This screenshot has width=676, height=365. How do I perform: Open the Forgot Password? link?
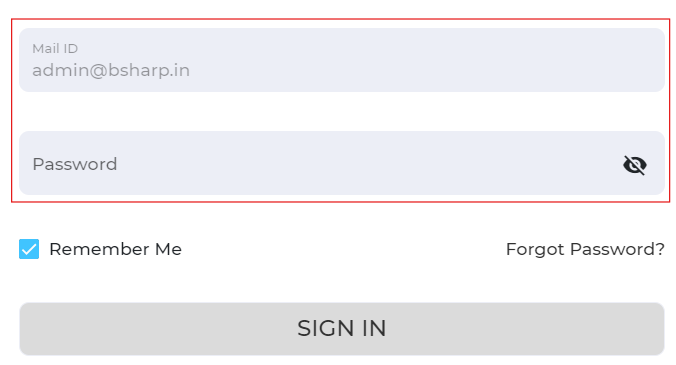click(585, 249)
